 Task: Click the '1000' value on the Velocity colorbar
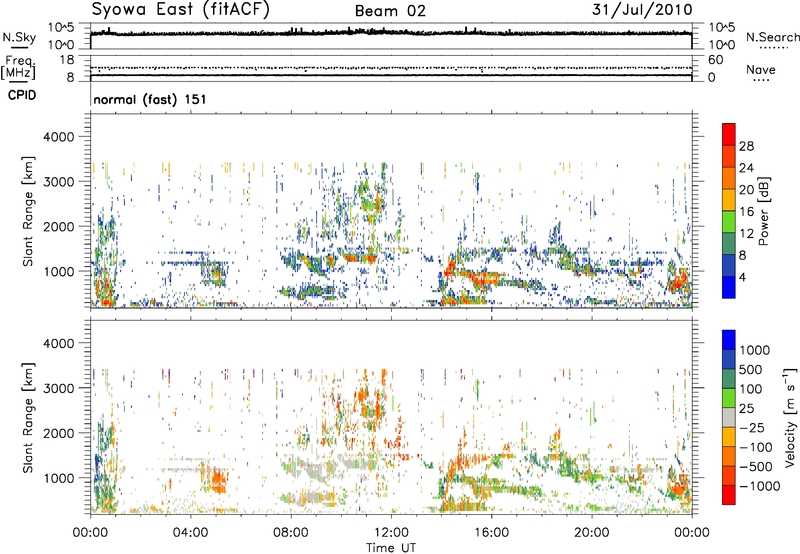(x=755, y=350)
